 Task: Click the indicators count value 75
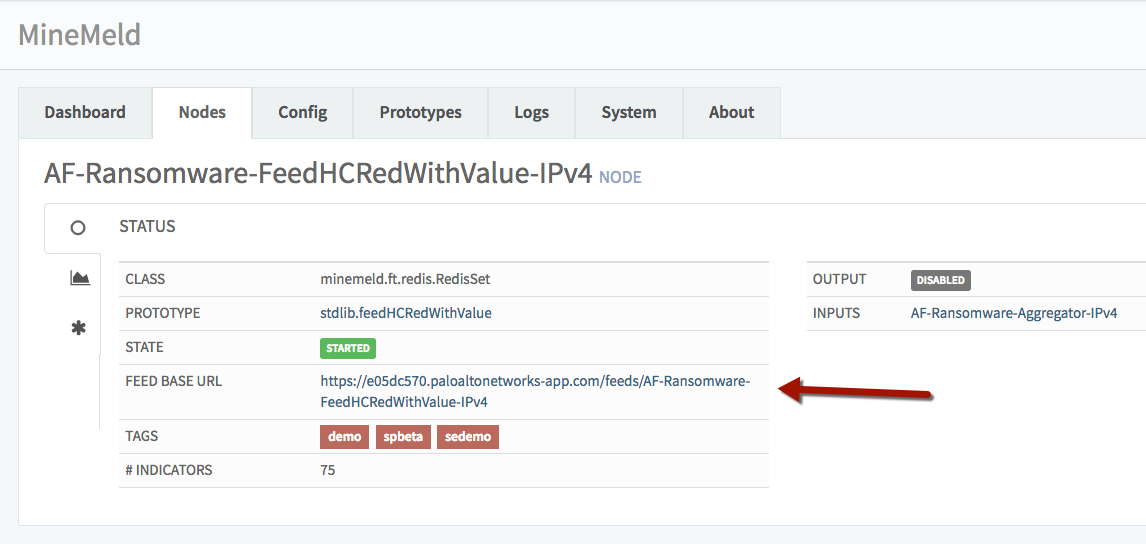pos(328,470)
